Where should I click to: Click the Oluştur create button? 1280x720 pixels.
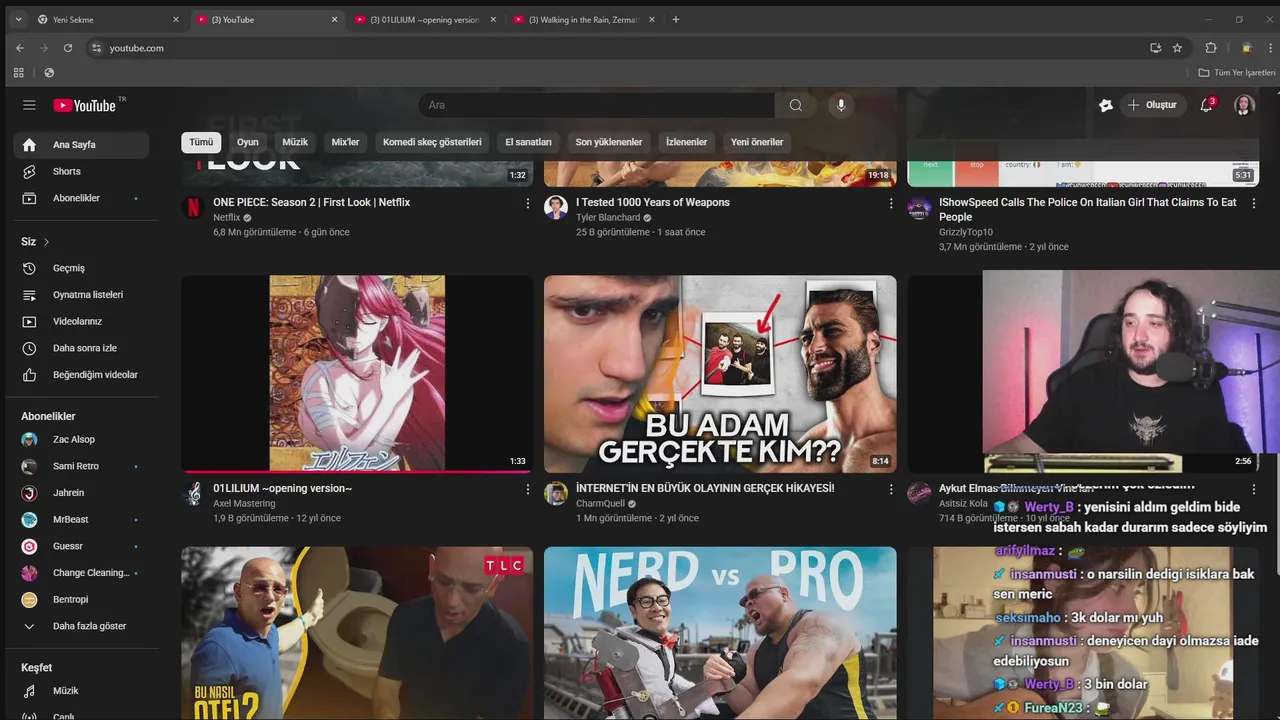pyautogui.click(x=1153, y=105)
